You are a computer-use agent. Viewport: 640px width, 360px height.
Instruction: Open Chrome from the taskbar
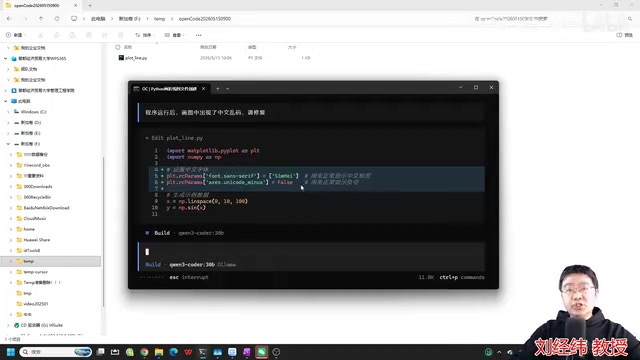point(144,352)
